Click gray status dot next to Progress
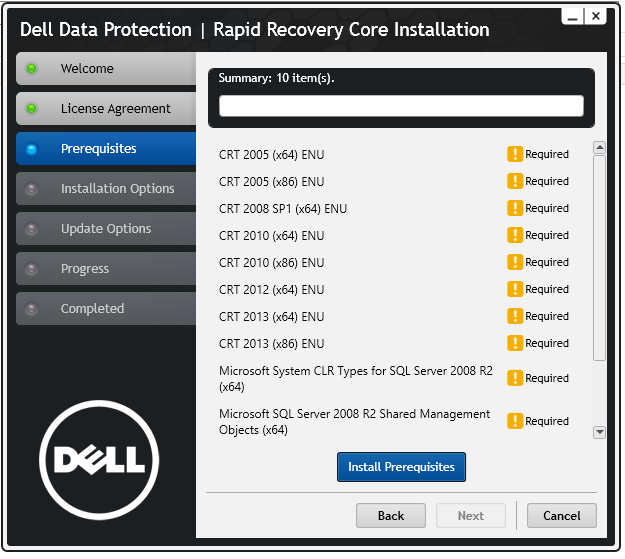 pos(31,268)
